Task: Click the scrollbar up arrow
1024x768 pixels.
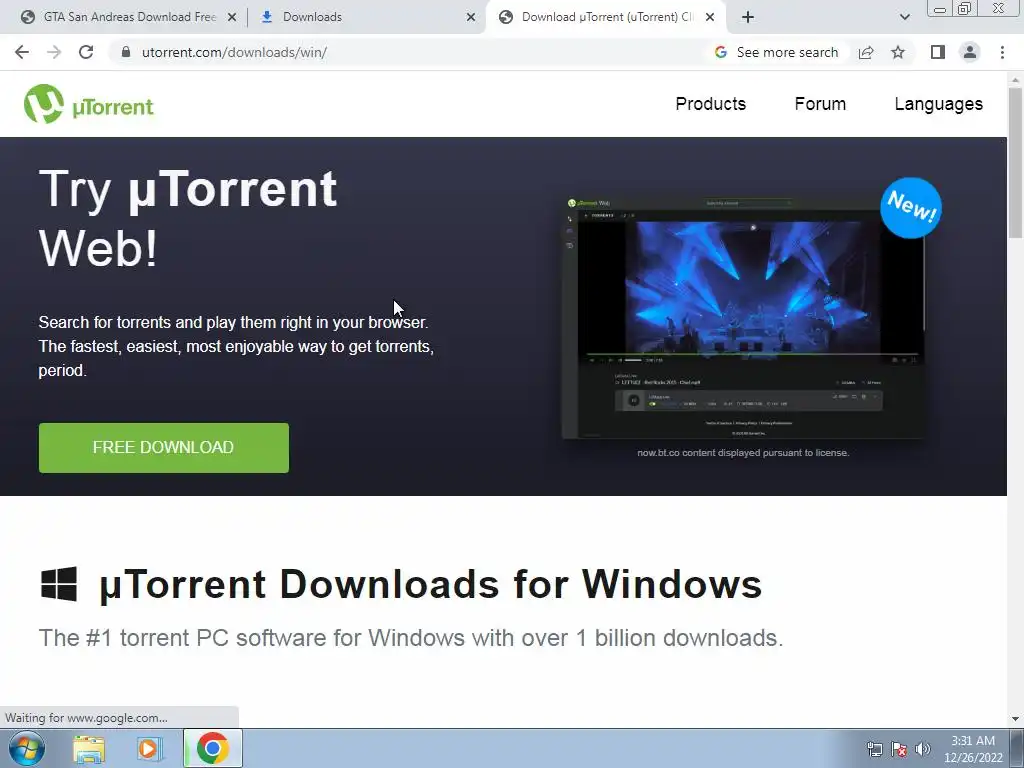Action: (x=1015, y=80)
